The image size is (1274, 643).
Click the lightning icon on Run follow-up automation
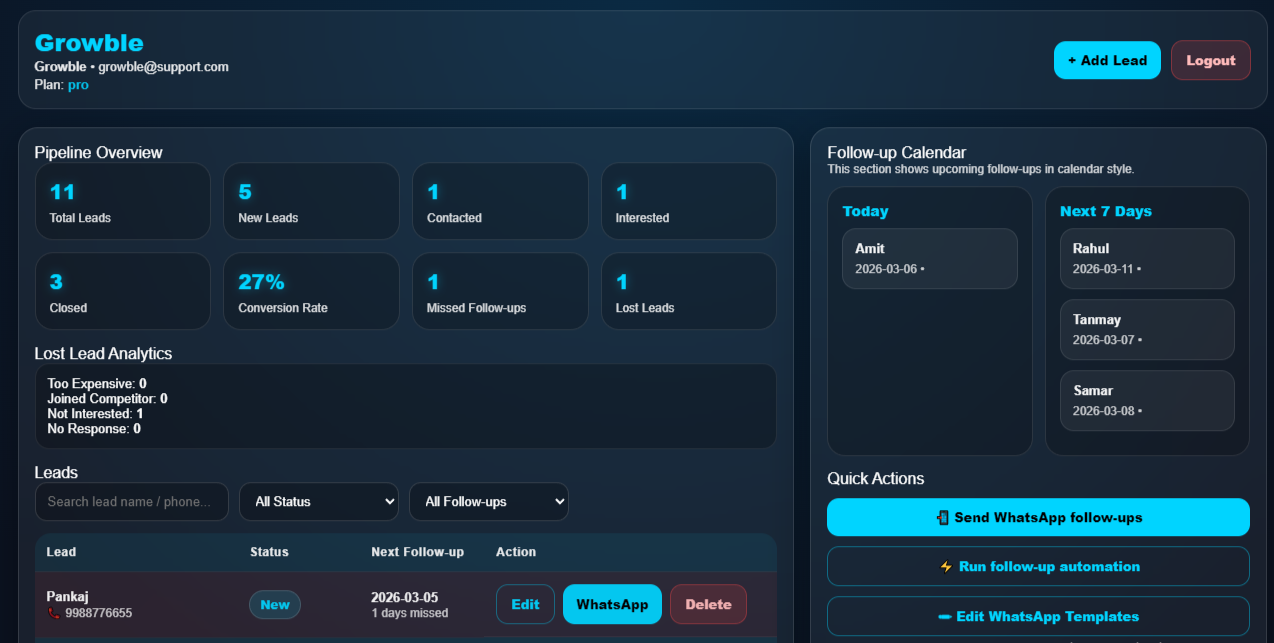946,567
